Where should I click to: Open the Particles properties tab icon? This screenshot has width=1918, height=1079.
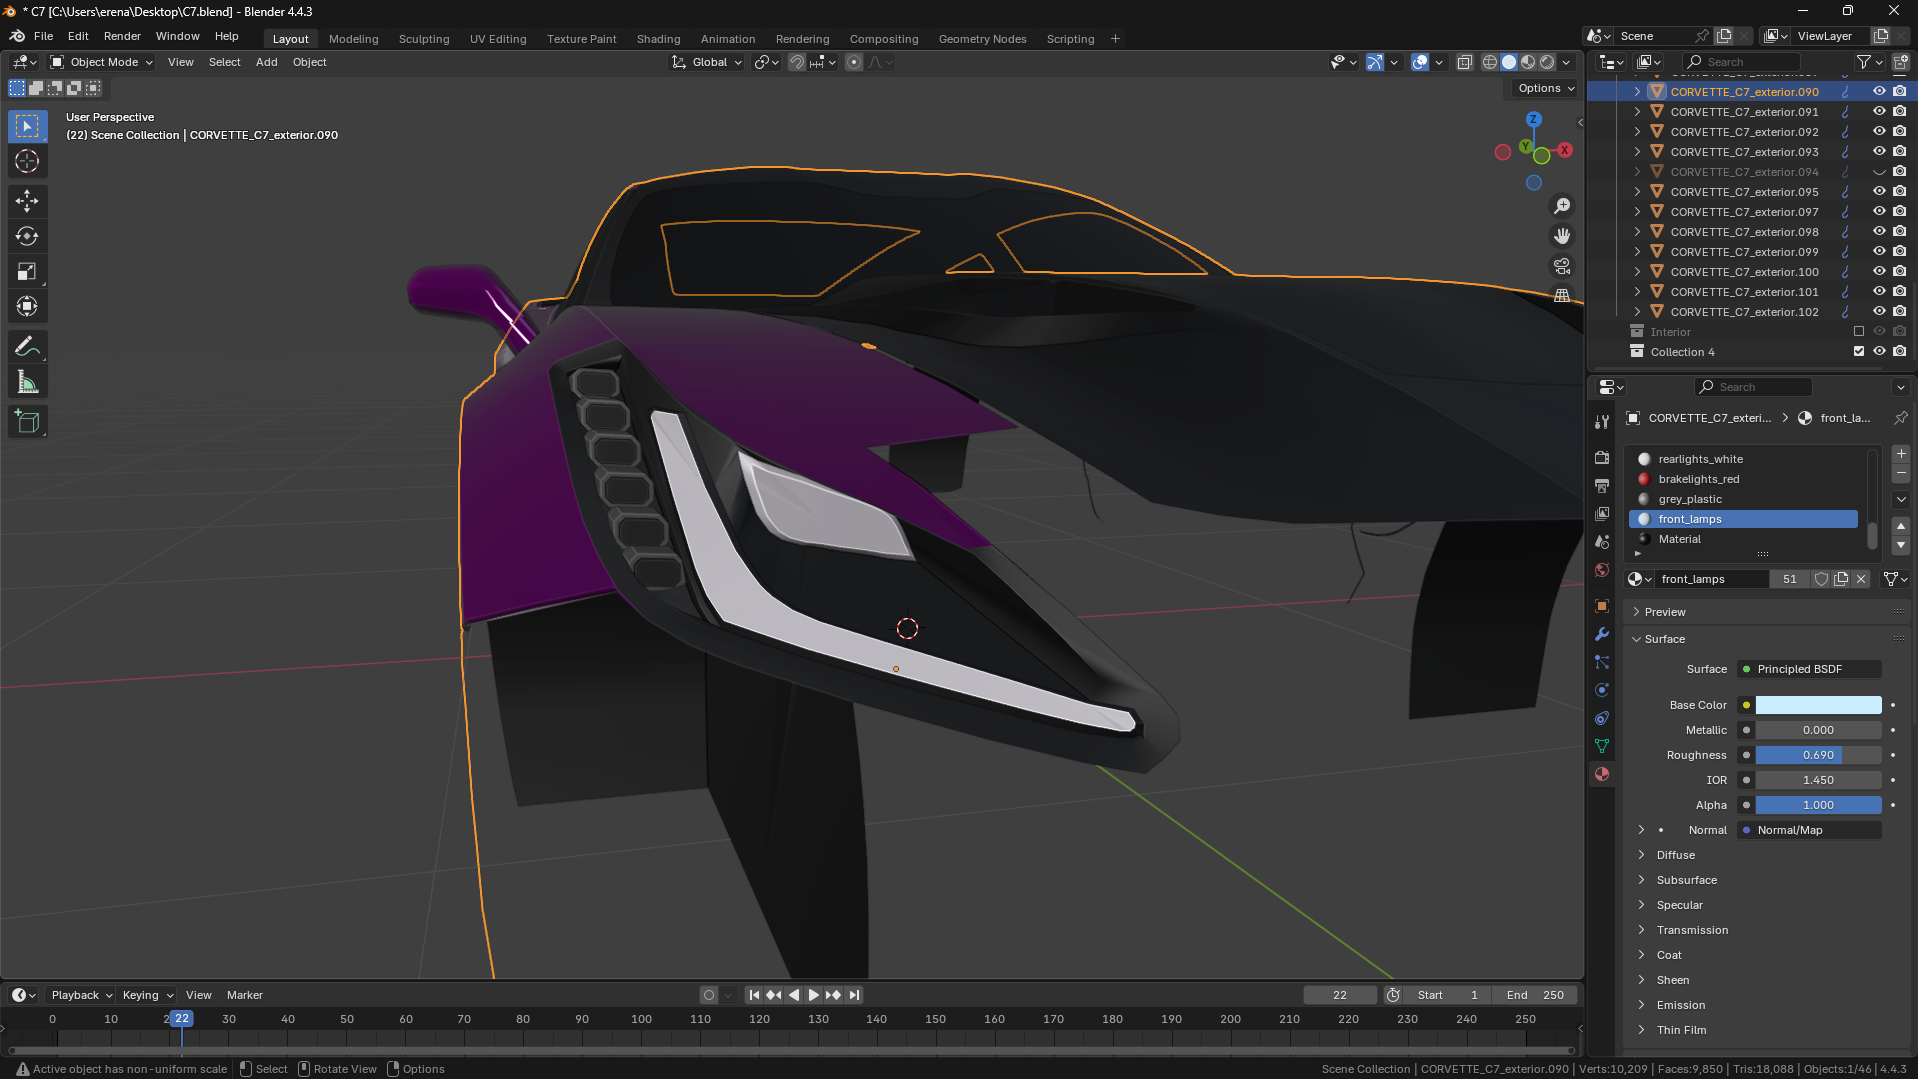(x=1602, y=662)
